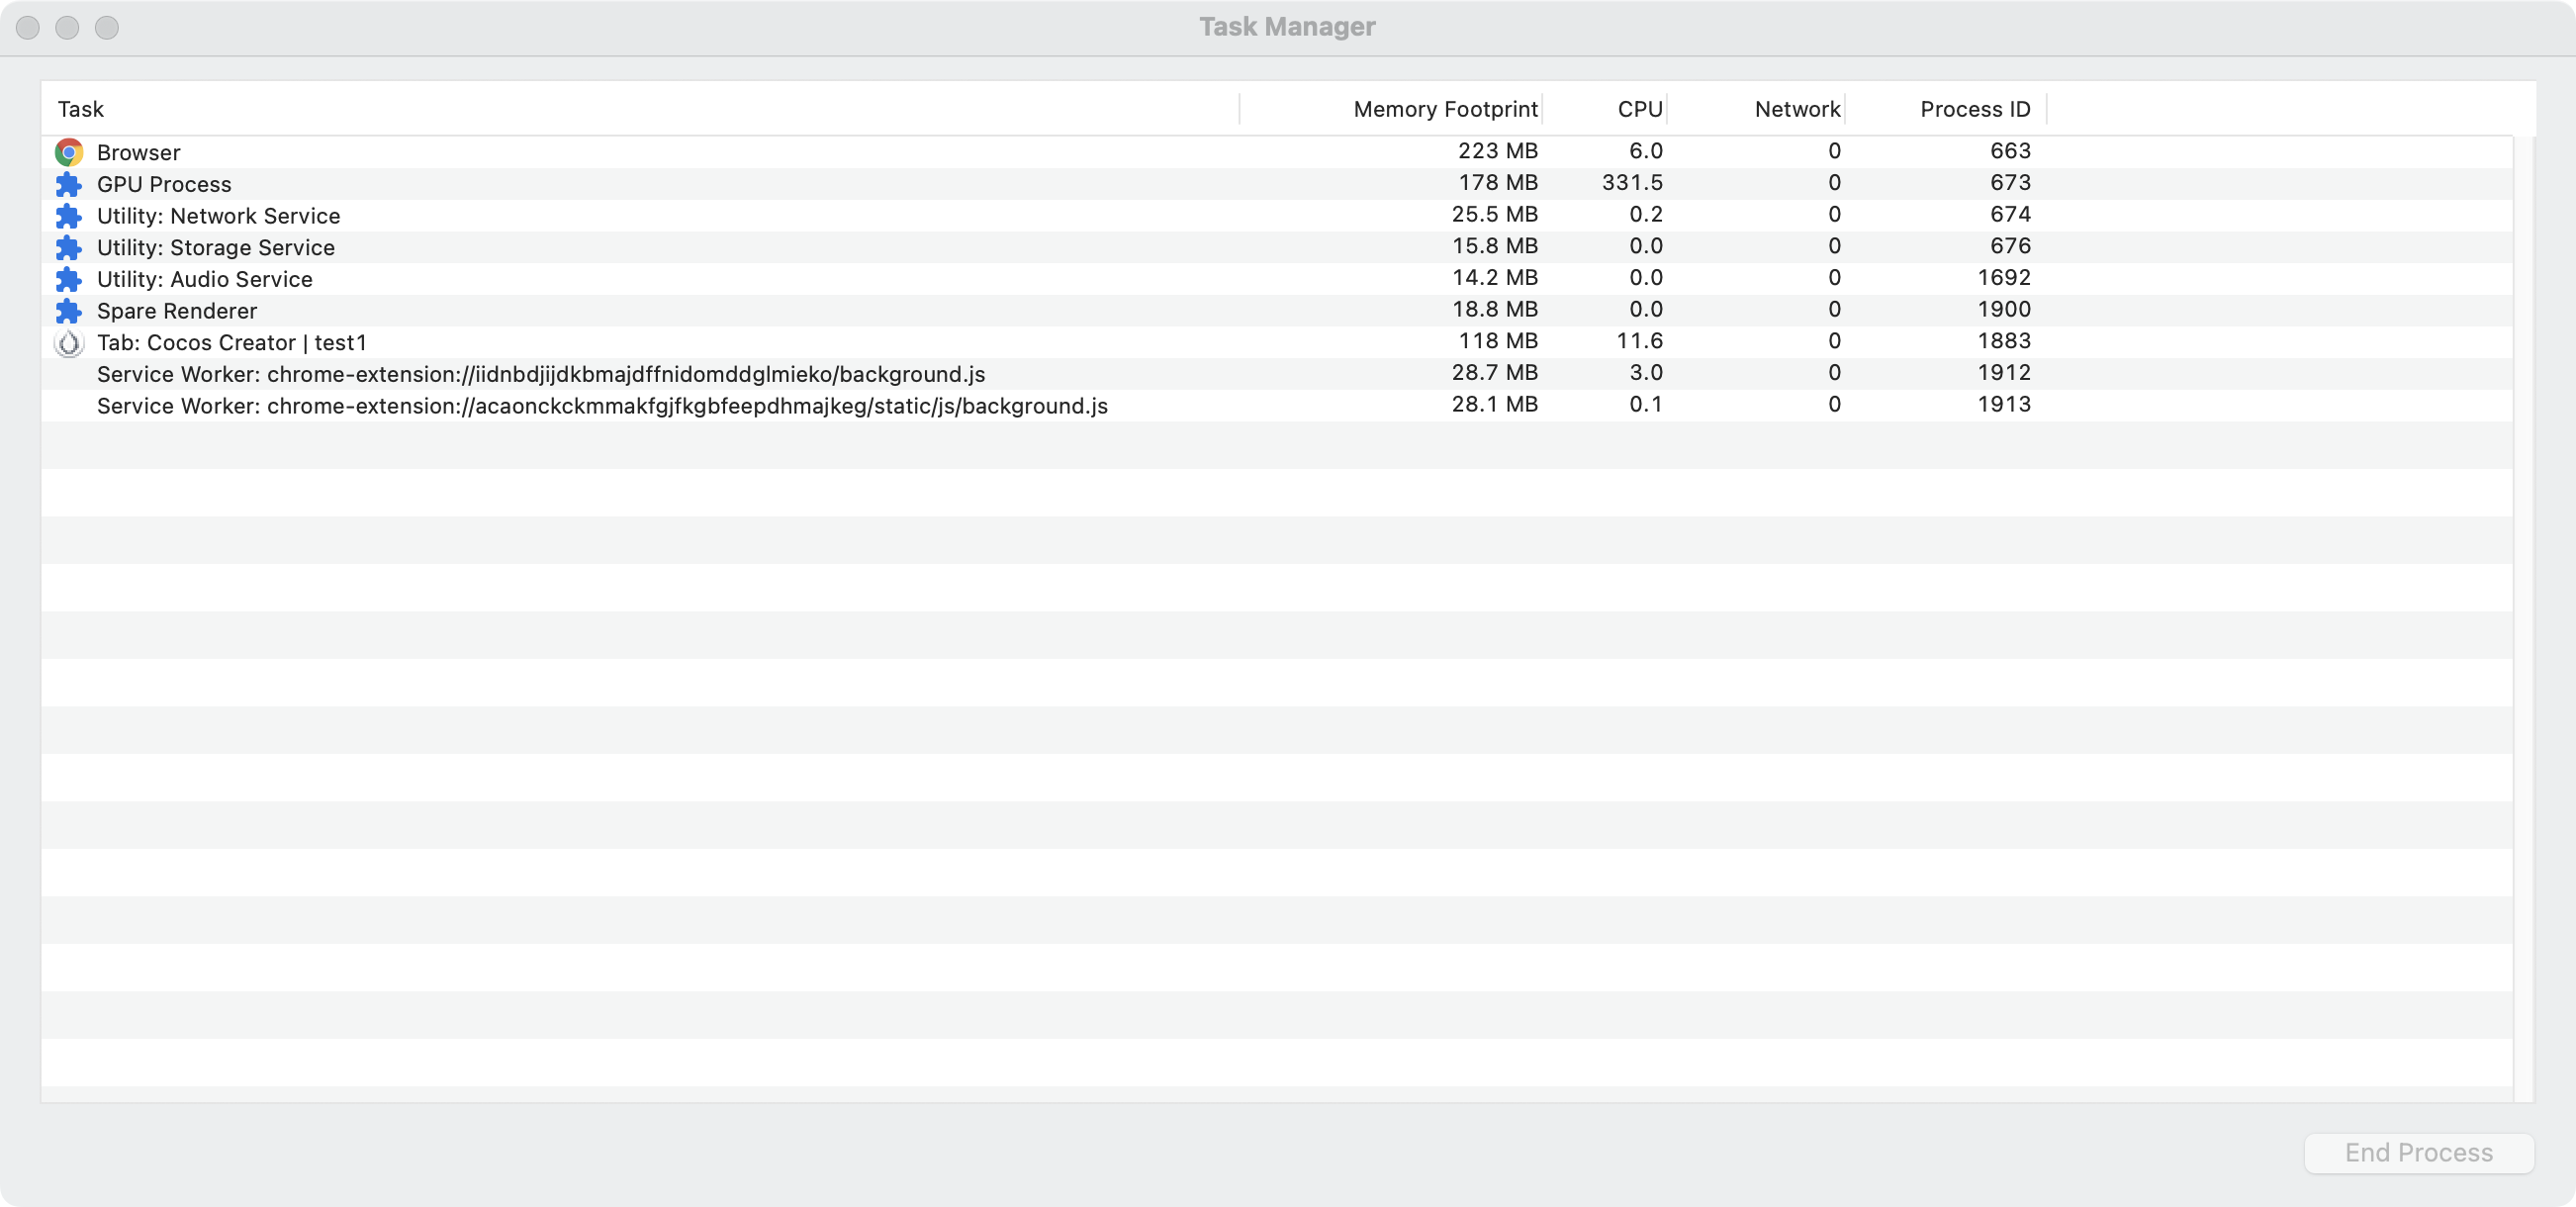Viewport: 2576px width, 1207px height.
Task: Sort by Memory Footprint column header
Action: click(1444, 109)
